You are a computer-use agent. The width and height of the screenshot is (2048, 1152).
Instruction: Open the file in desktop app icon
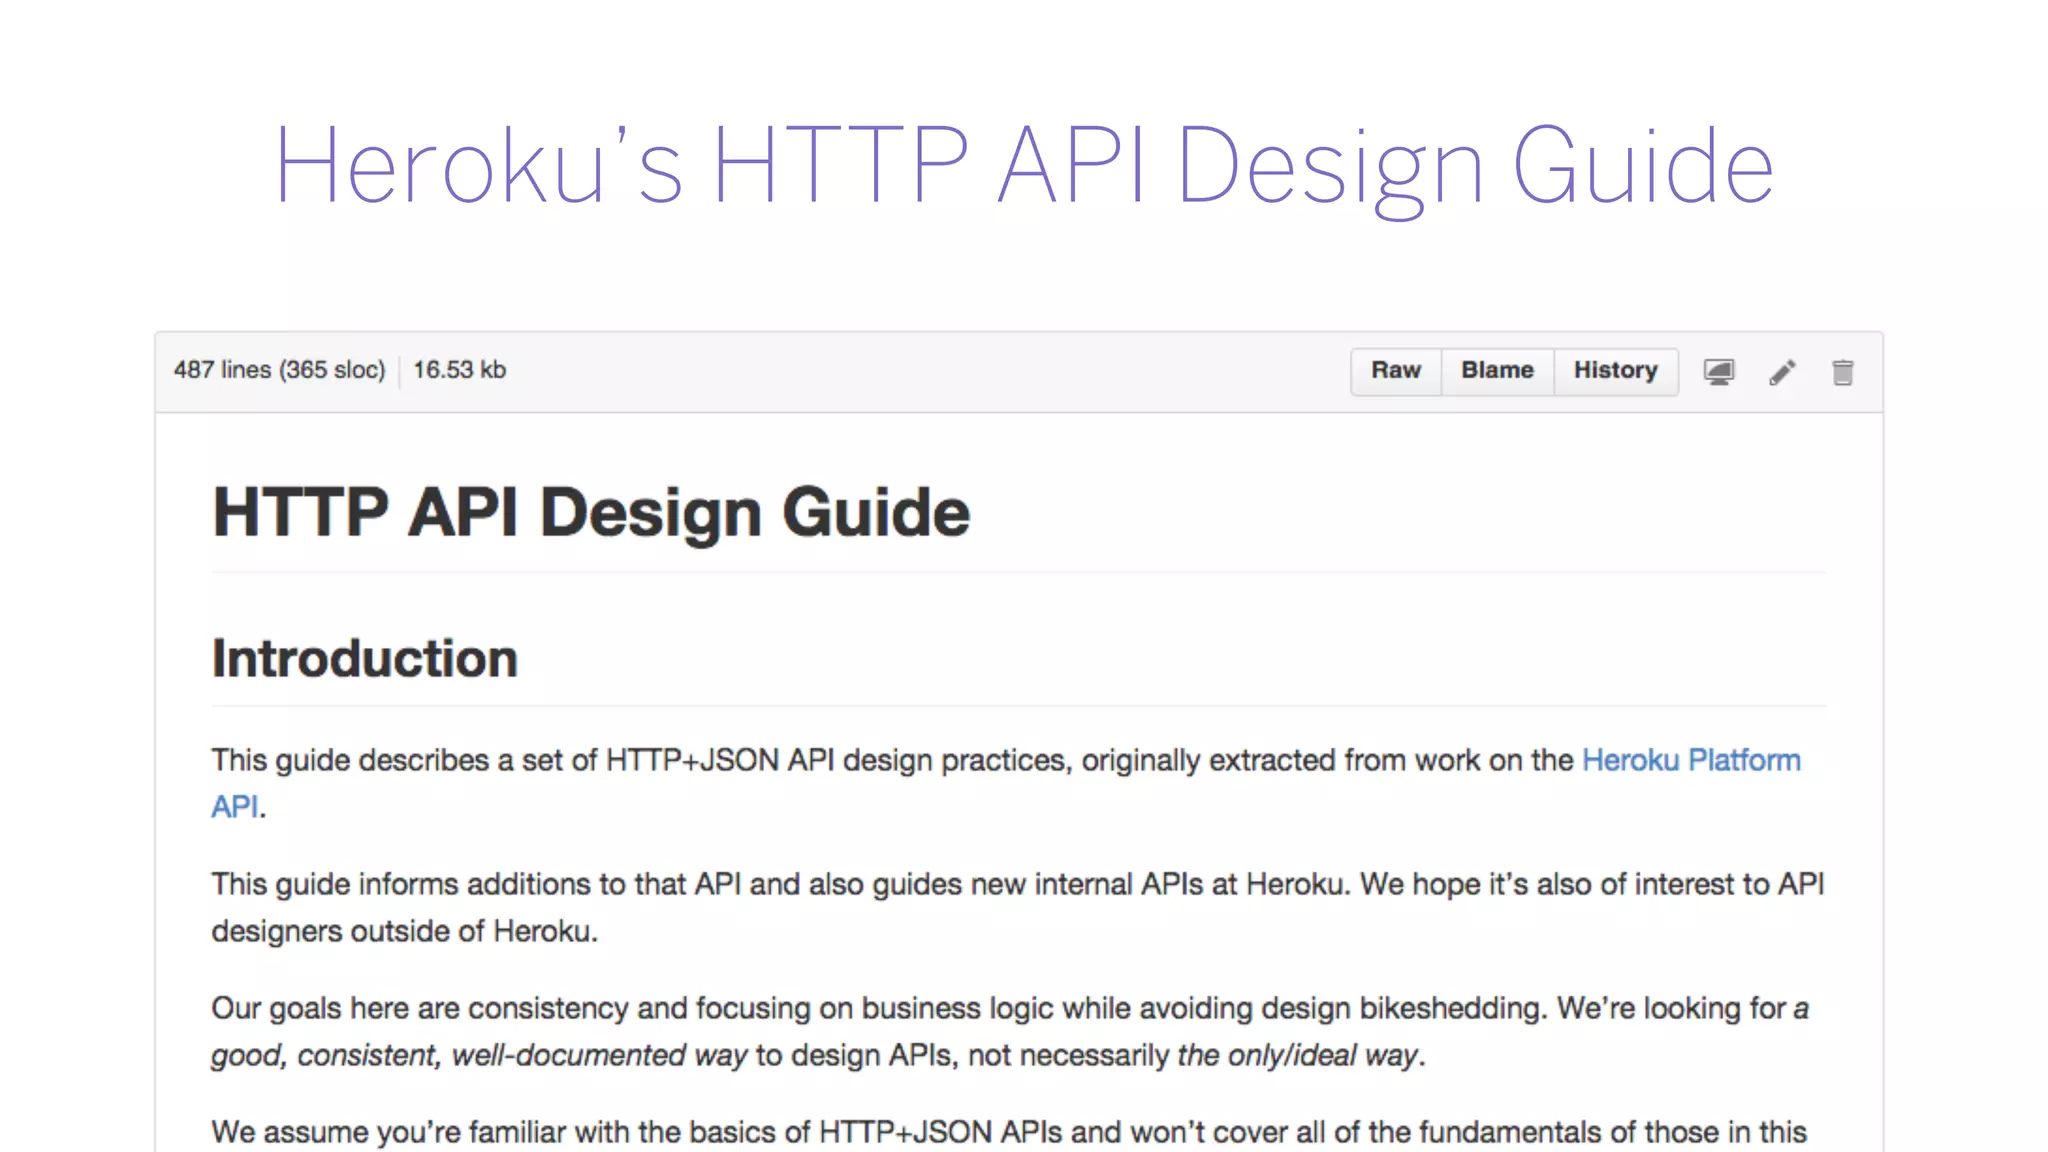[1719, 372]
